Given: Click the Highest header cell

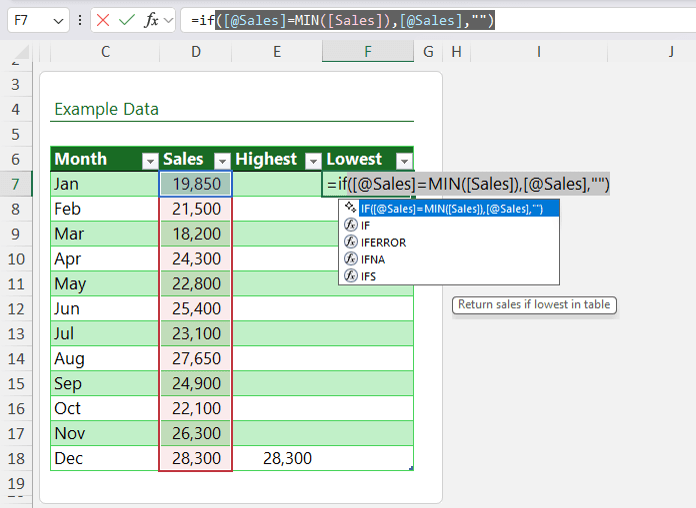Looking at the screenshot, I should pyautogui.click(x=277, y=159).
